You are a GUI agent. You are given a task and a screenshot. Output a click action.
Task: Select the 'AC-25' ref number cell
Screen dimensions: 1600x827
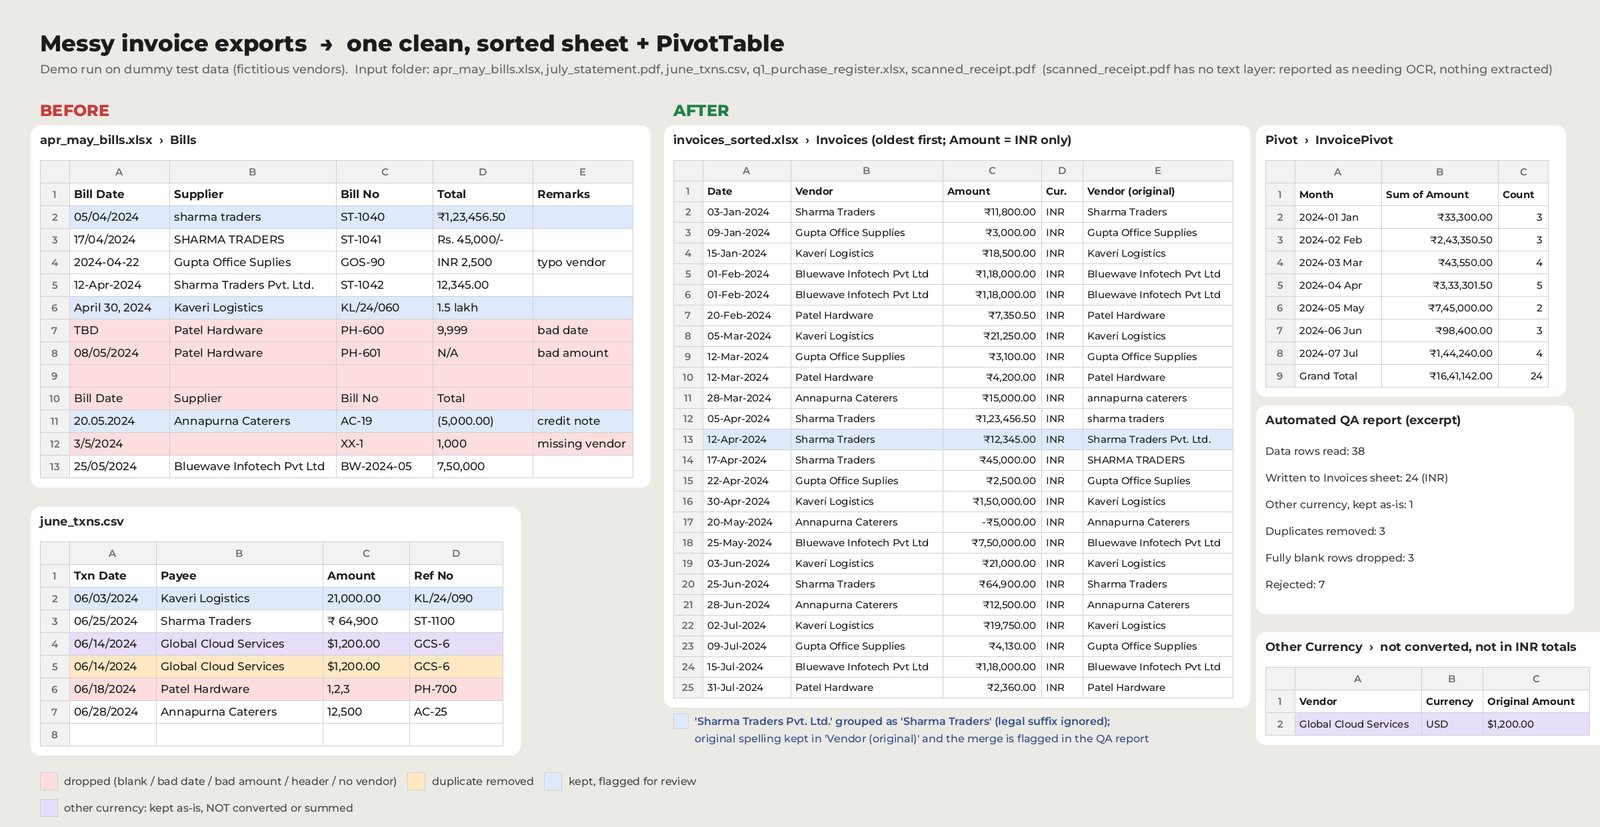(x=456, y=712)
